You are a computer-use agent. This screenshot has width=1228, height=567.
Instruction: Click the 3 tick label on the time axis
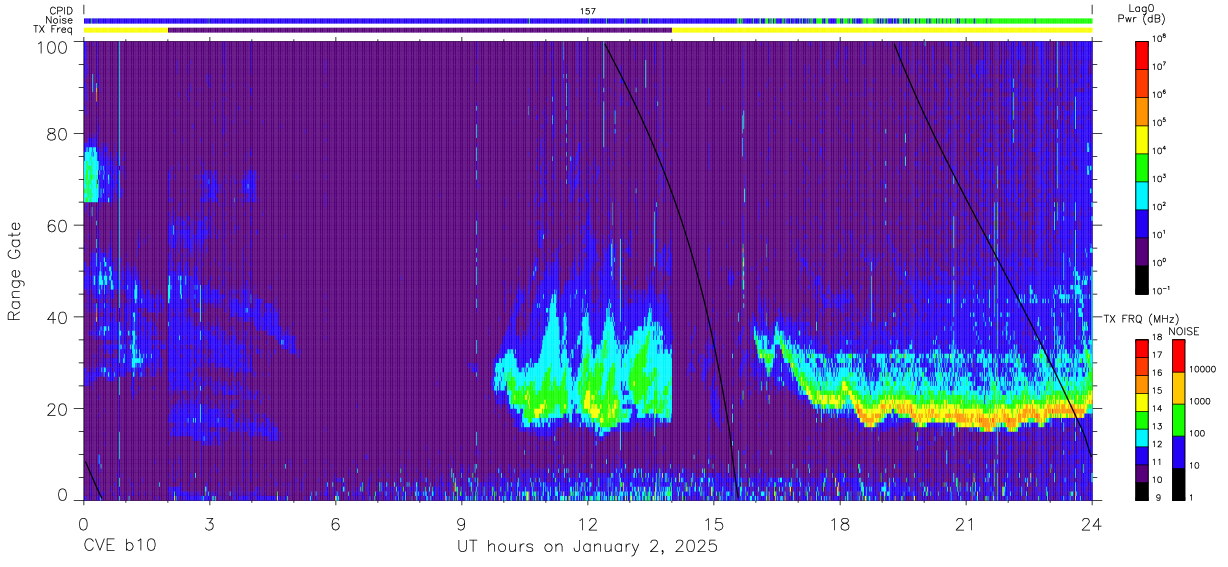click(209, 524)
